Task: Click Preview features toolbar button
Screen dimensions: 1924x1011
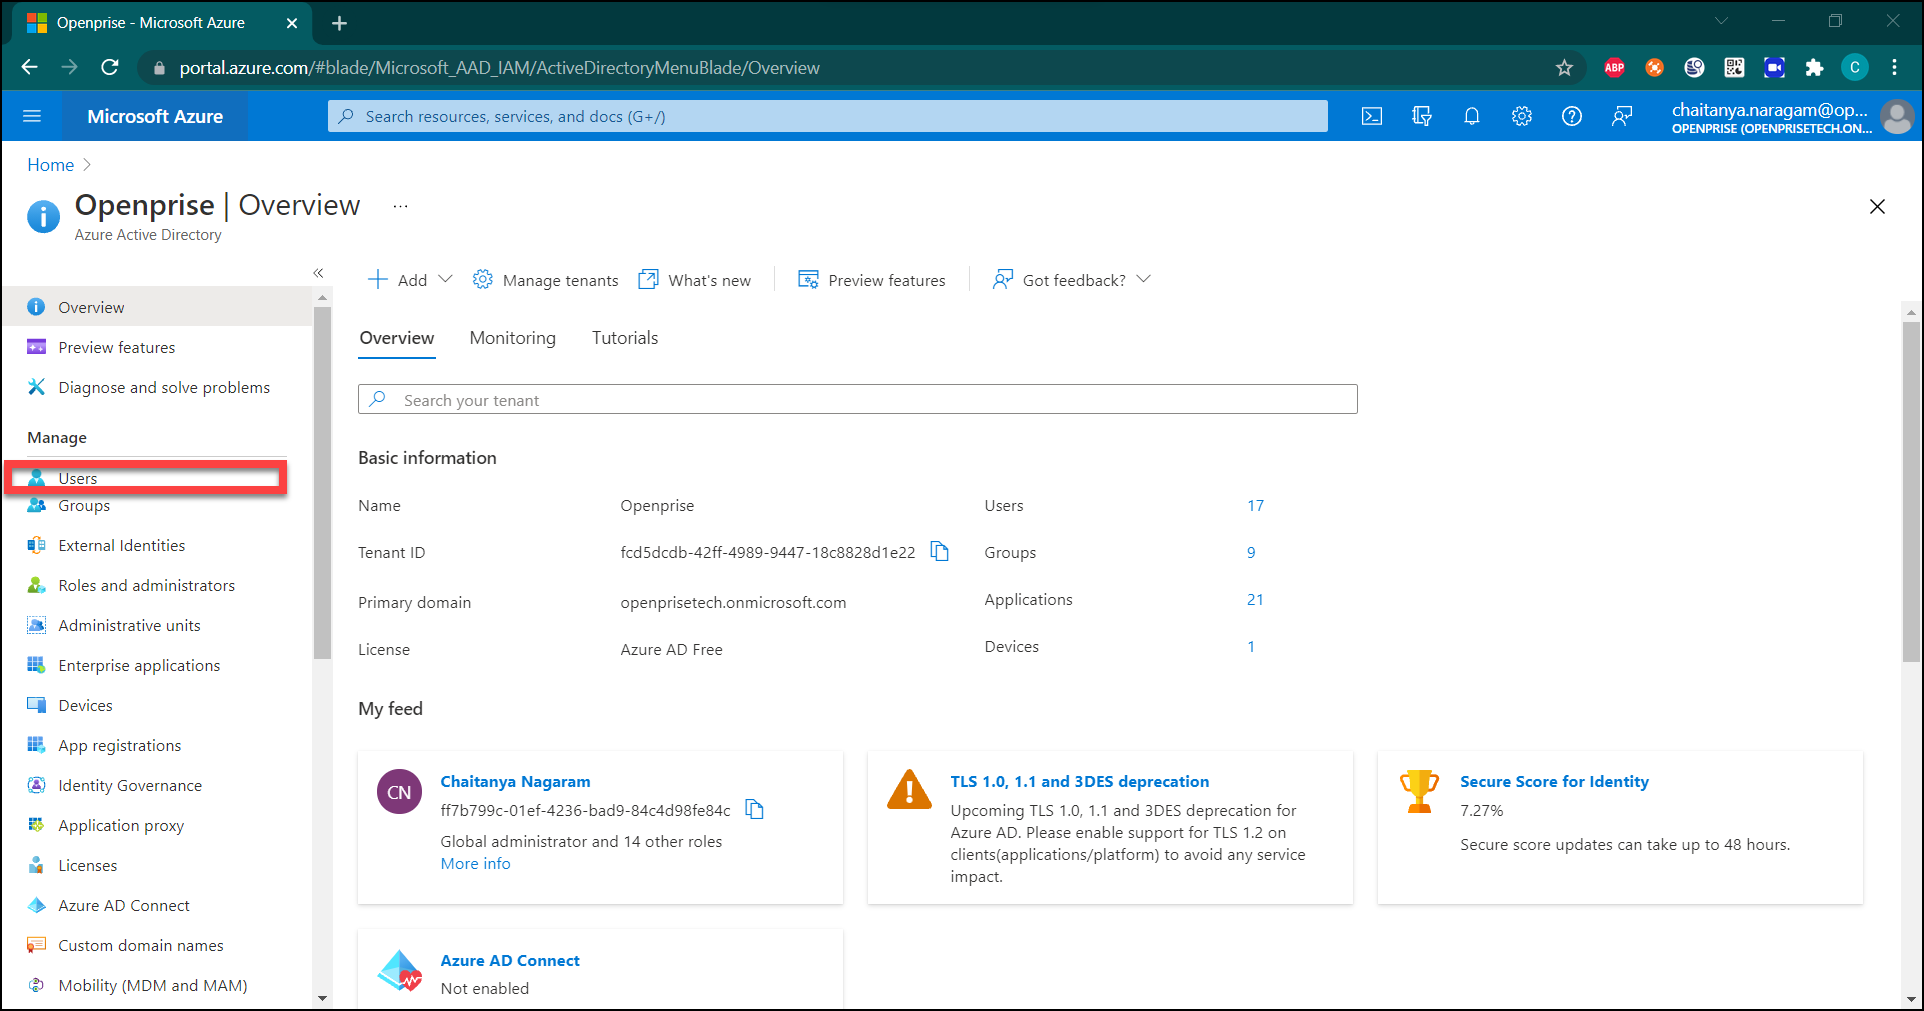Action: coord(871,280)
